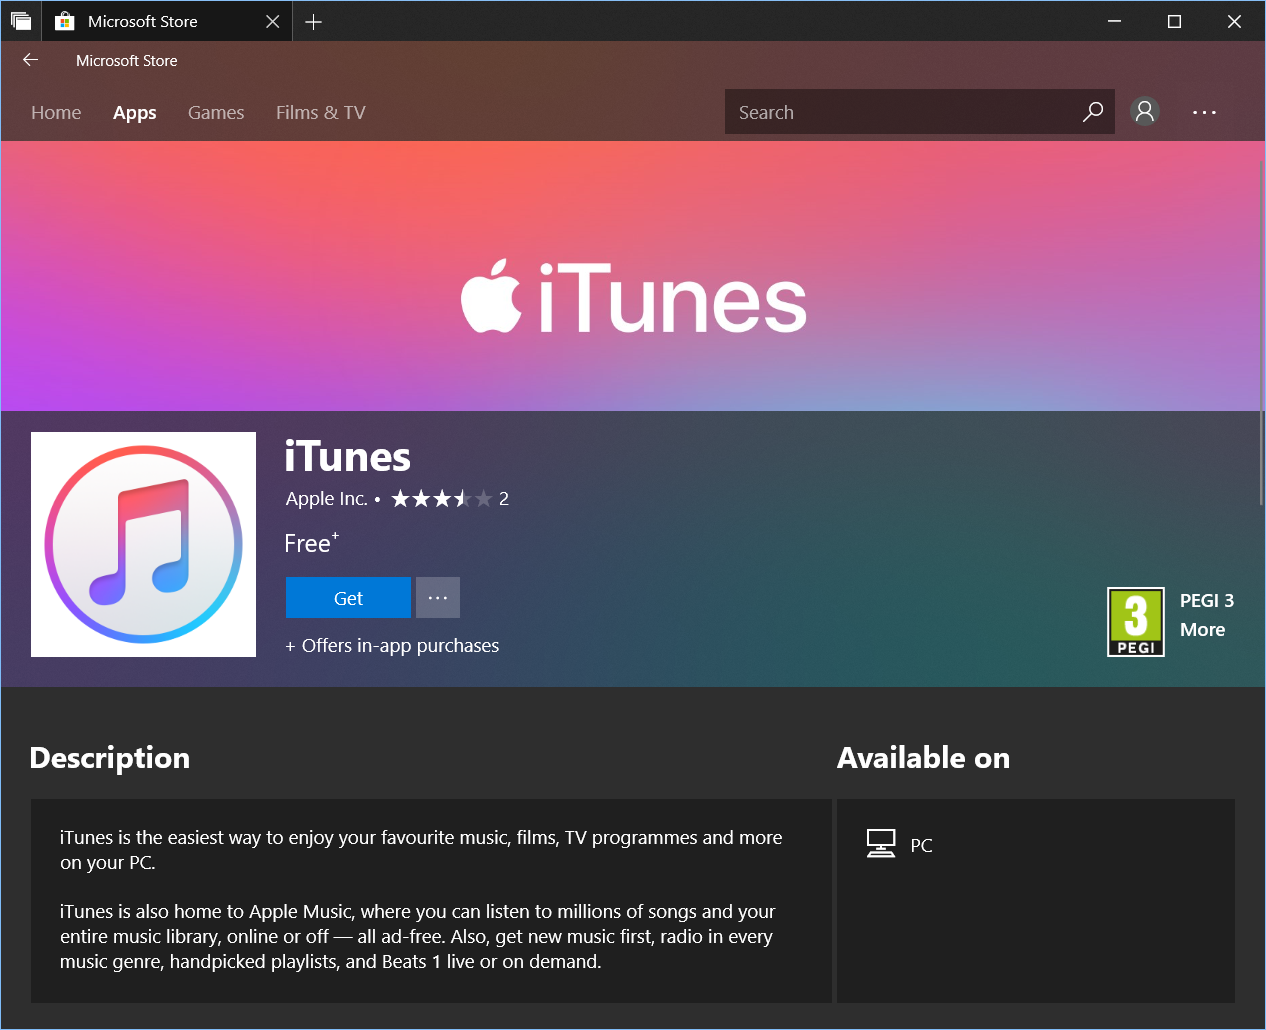Select the Apps tab

click(x=135, y=113)
